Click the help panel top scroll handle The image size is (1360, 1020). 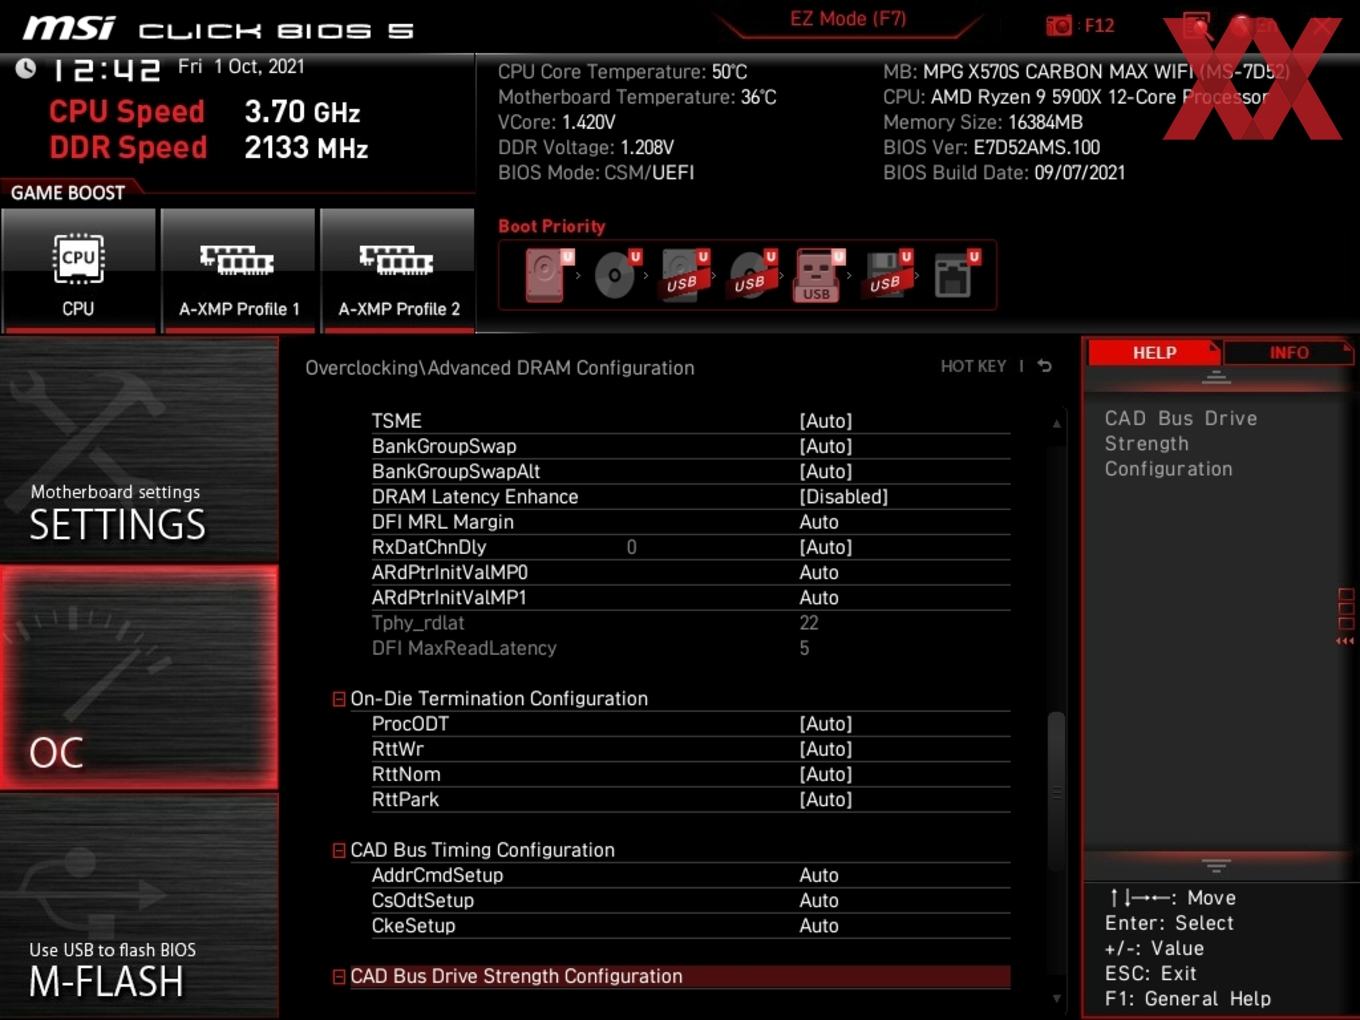(1216, 377)
